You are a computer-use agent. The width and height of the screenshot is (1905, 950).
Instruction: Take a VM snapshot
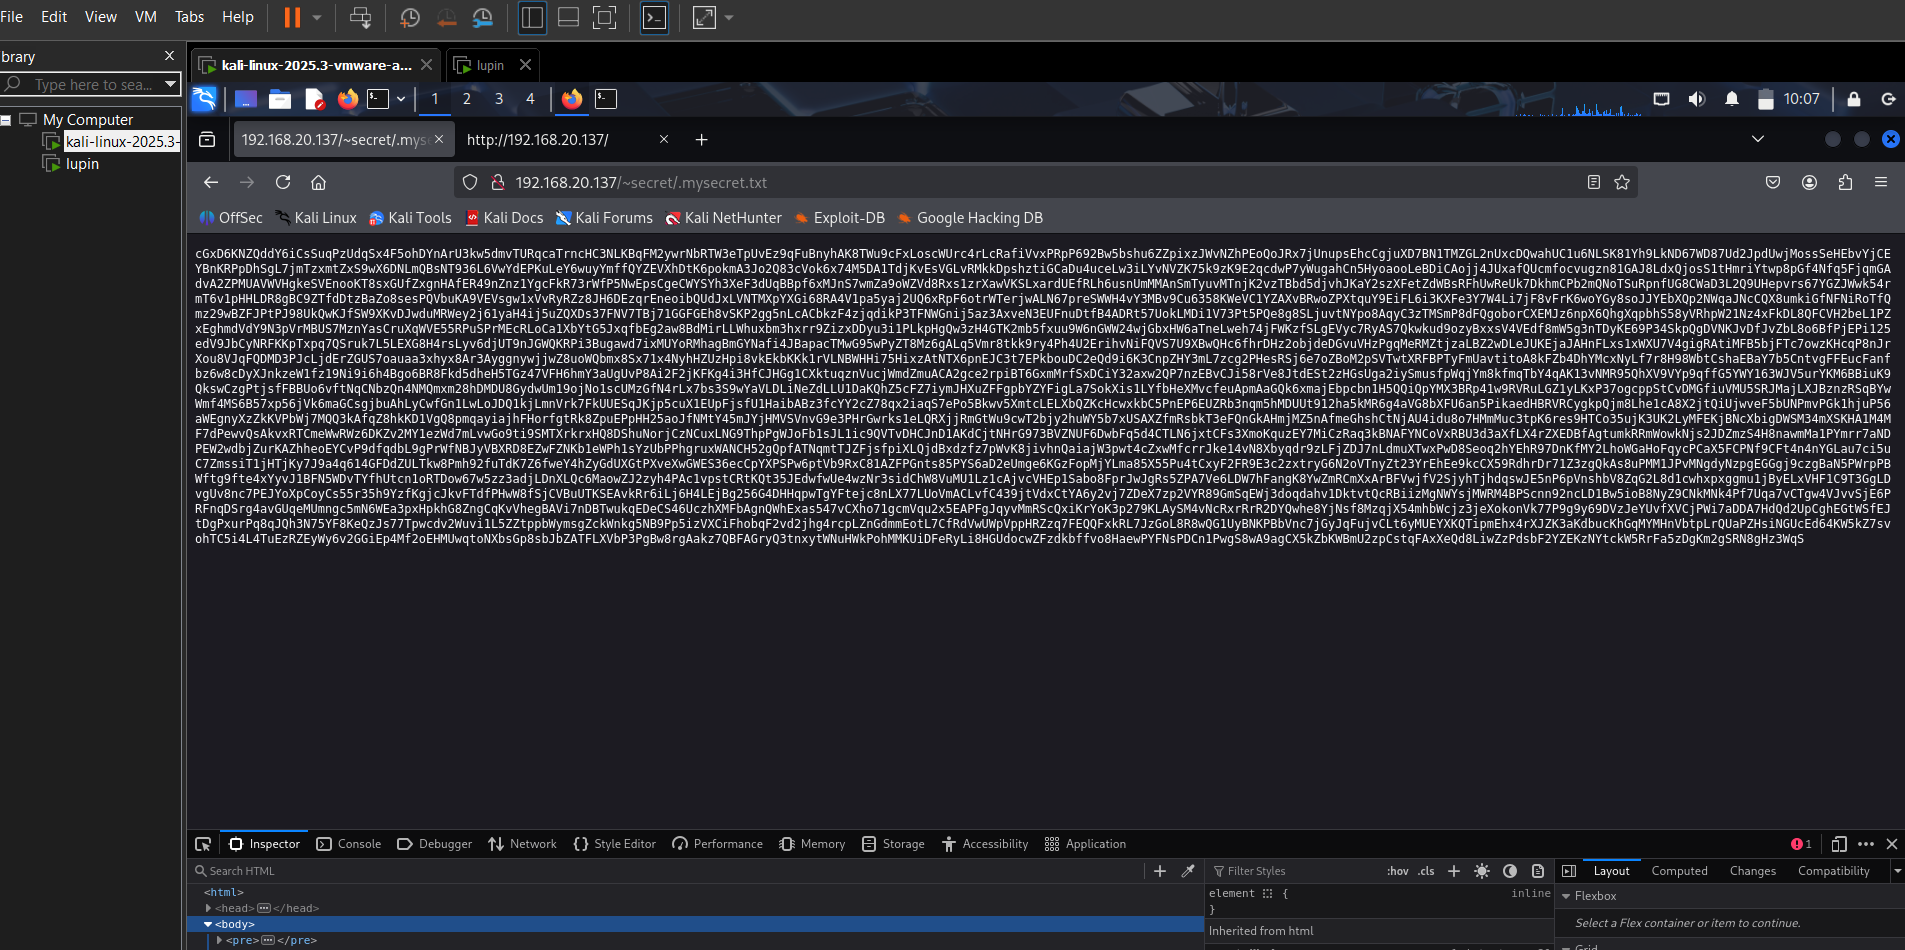click(410, 17)
